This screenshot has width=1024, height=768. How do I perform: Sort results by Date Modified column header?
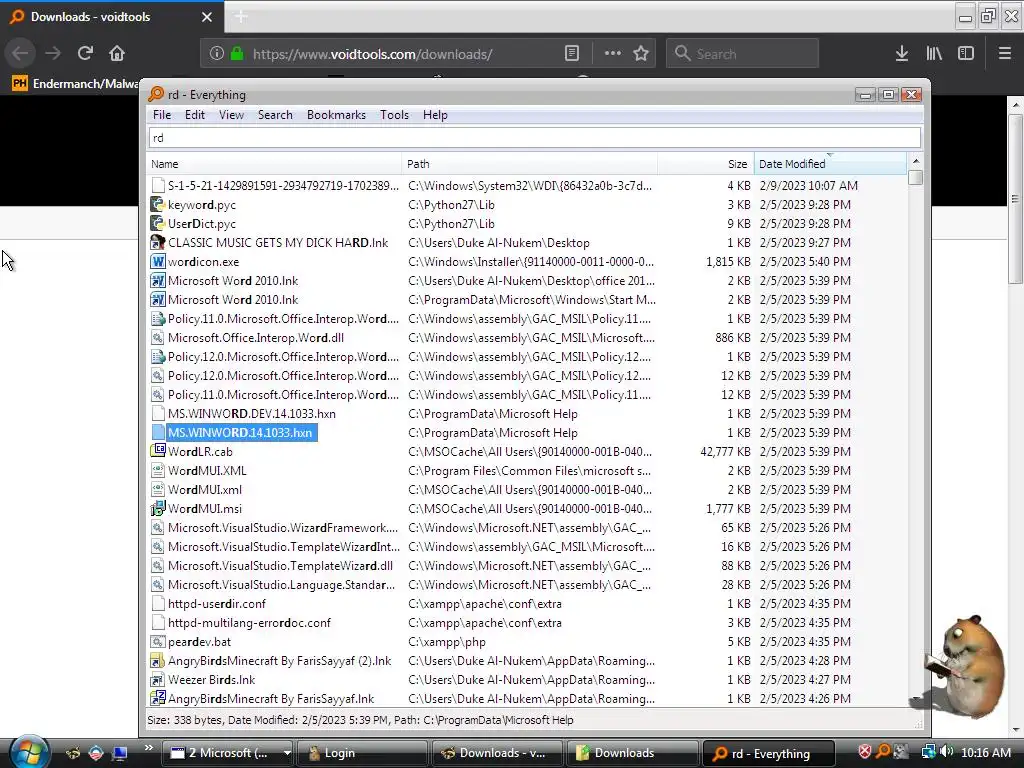(x=830, y=164)
